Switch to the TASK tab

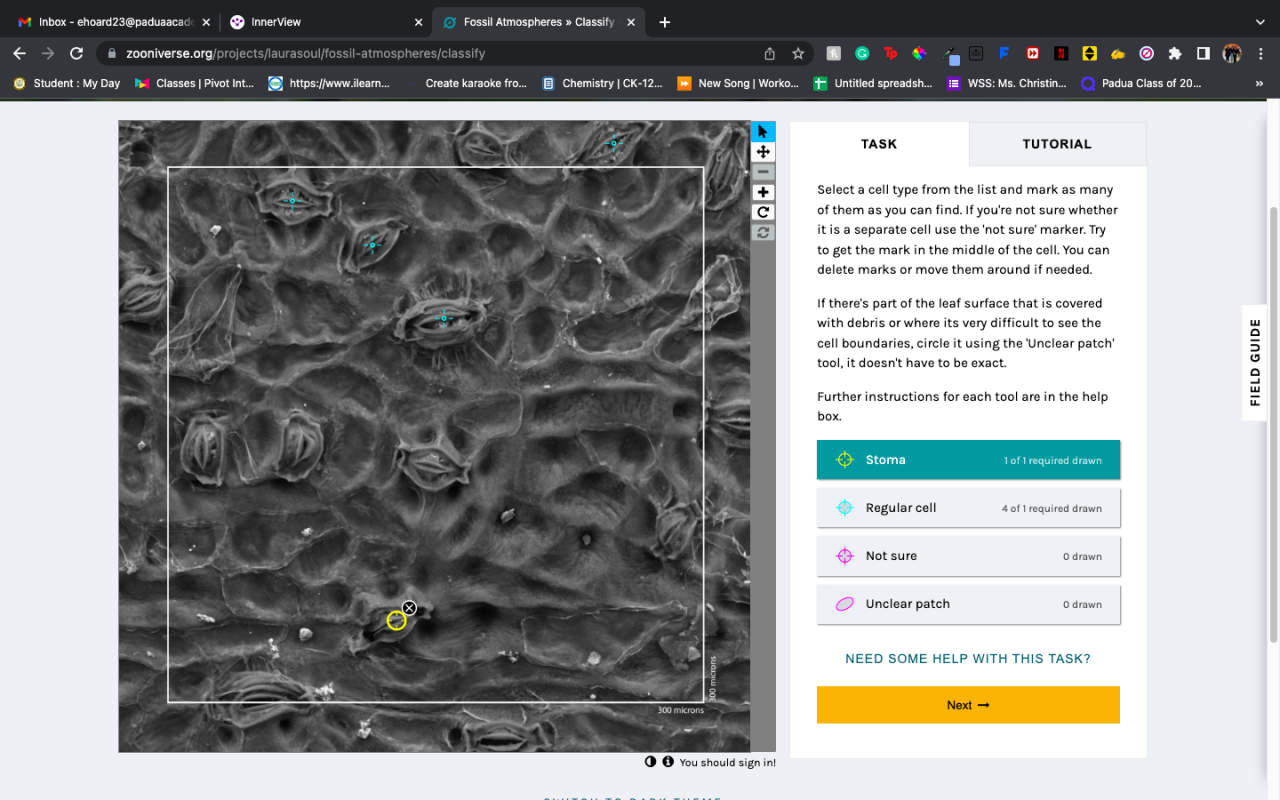[879, 144]
